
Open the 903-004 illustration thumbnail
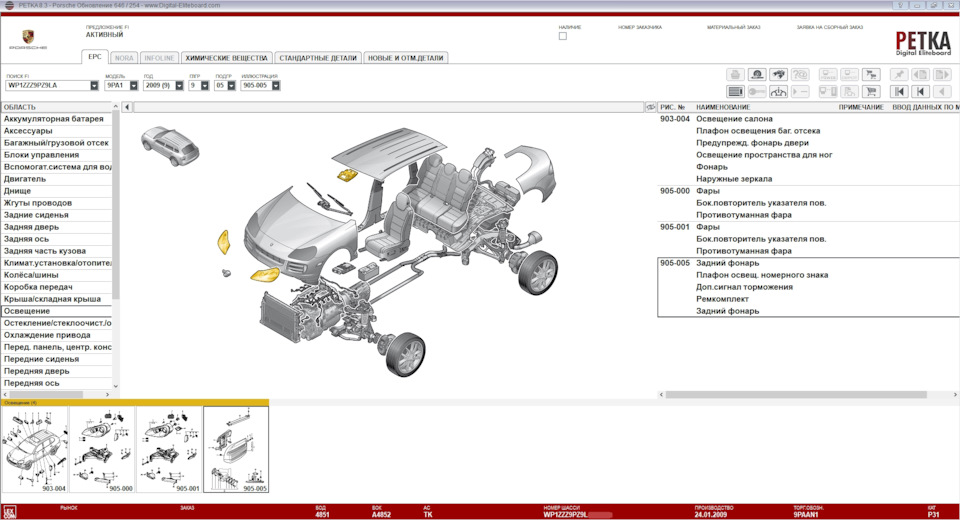[x=35, y=449]
